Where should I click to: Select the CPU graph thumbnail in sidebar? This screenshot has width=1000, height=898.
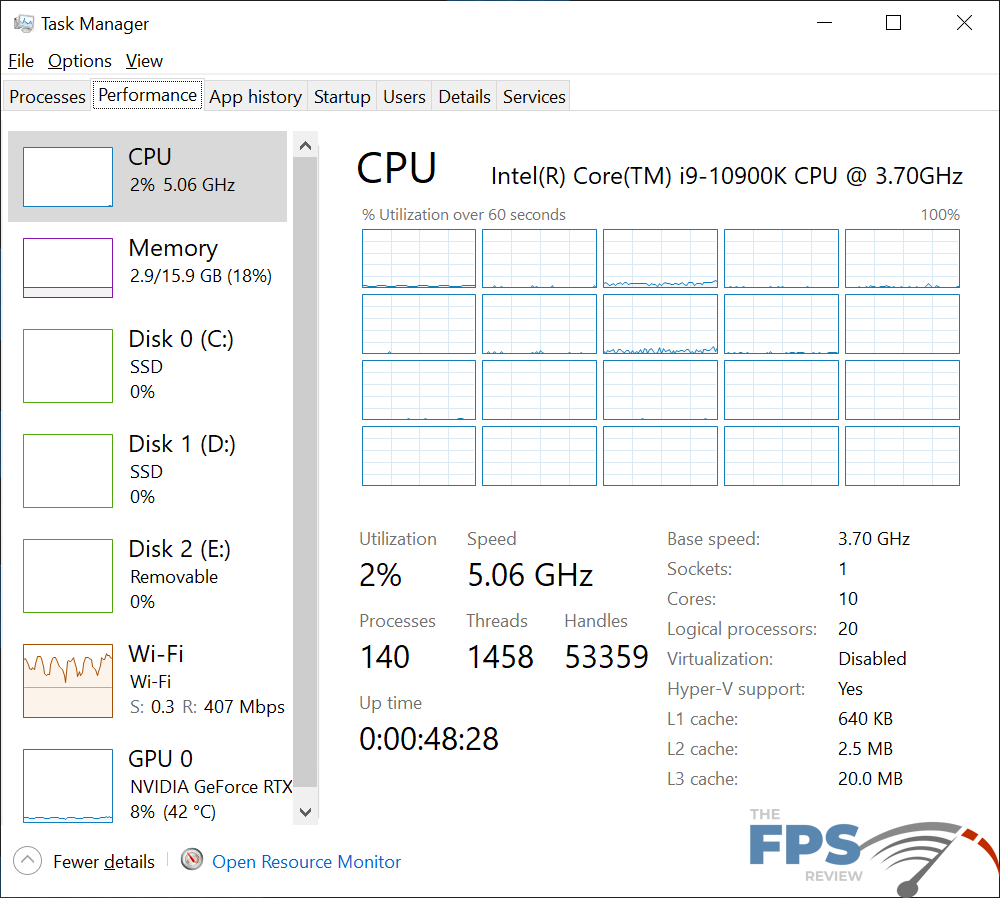[68, 177]
